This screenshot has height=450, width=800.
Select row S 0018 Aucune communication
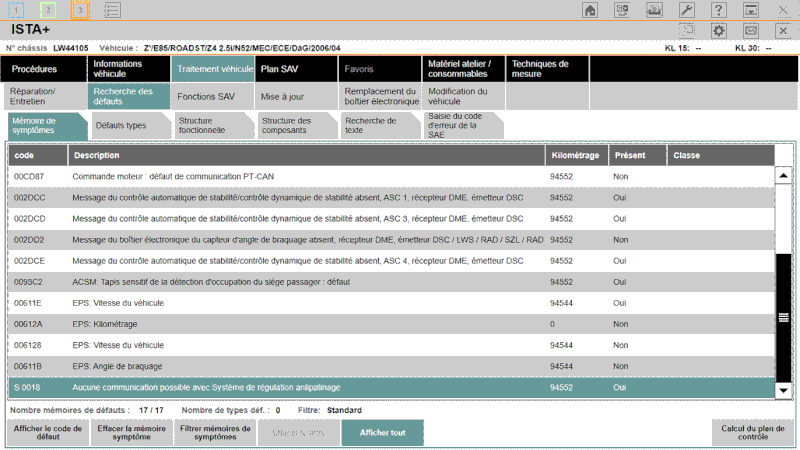tap(391, 388)
